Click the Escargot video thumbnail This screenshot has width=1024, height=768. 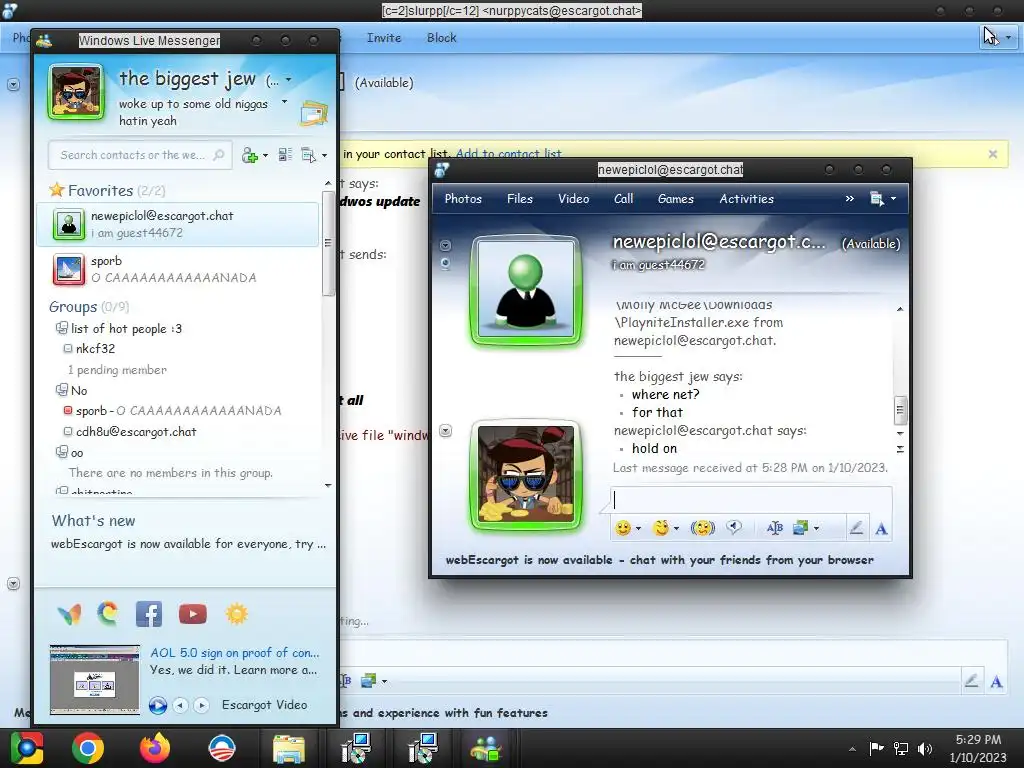95,679
